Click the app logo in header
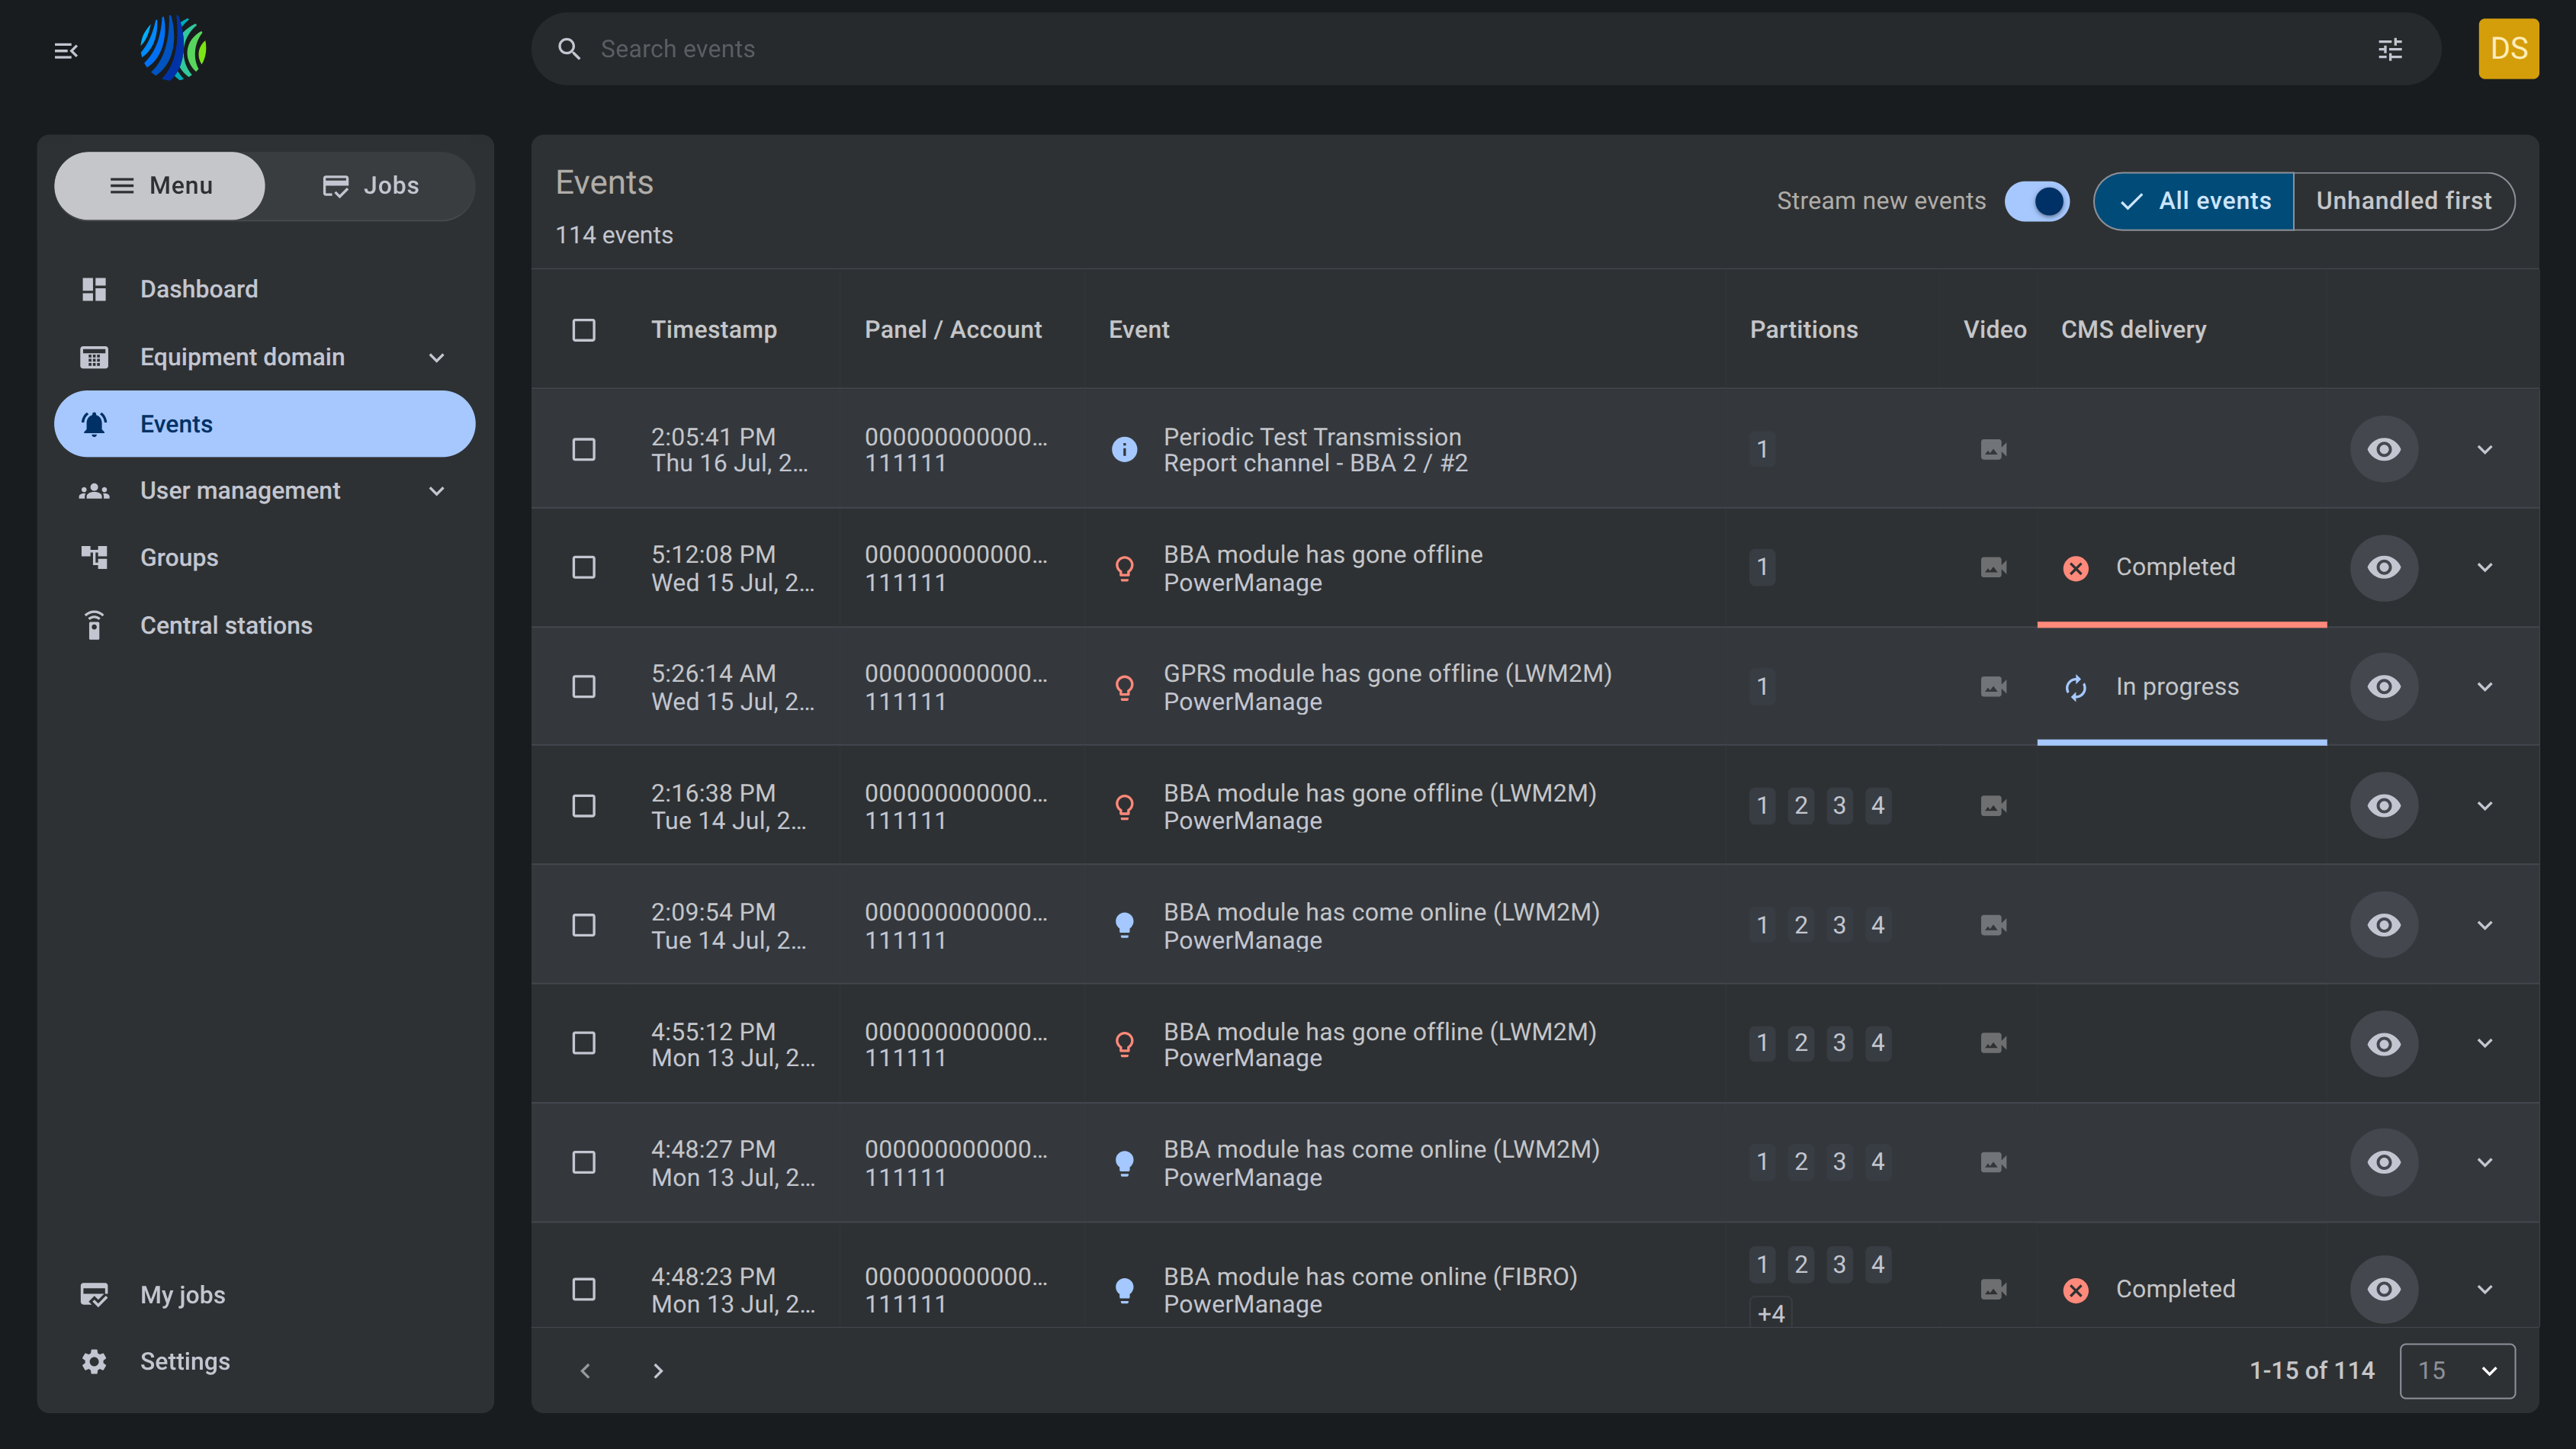Viewport: 2576px width, 1449px height. [x=173, y=48]
